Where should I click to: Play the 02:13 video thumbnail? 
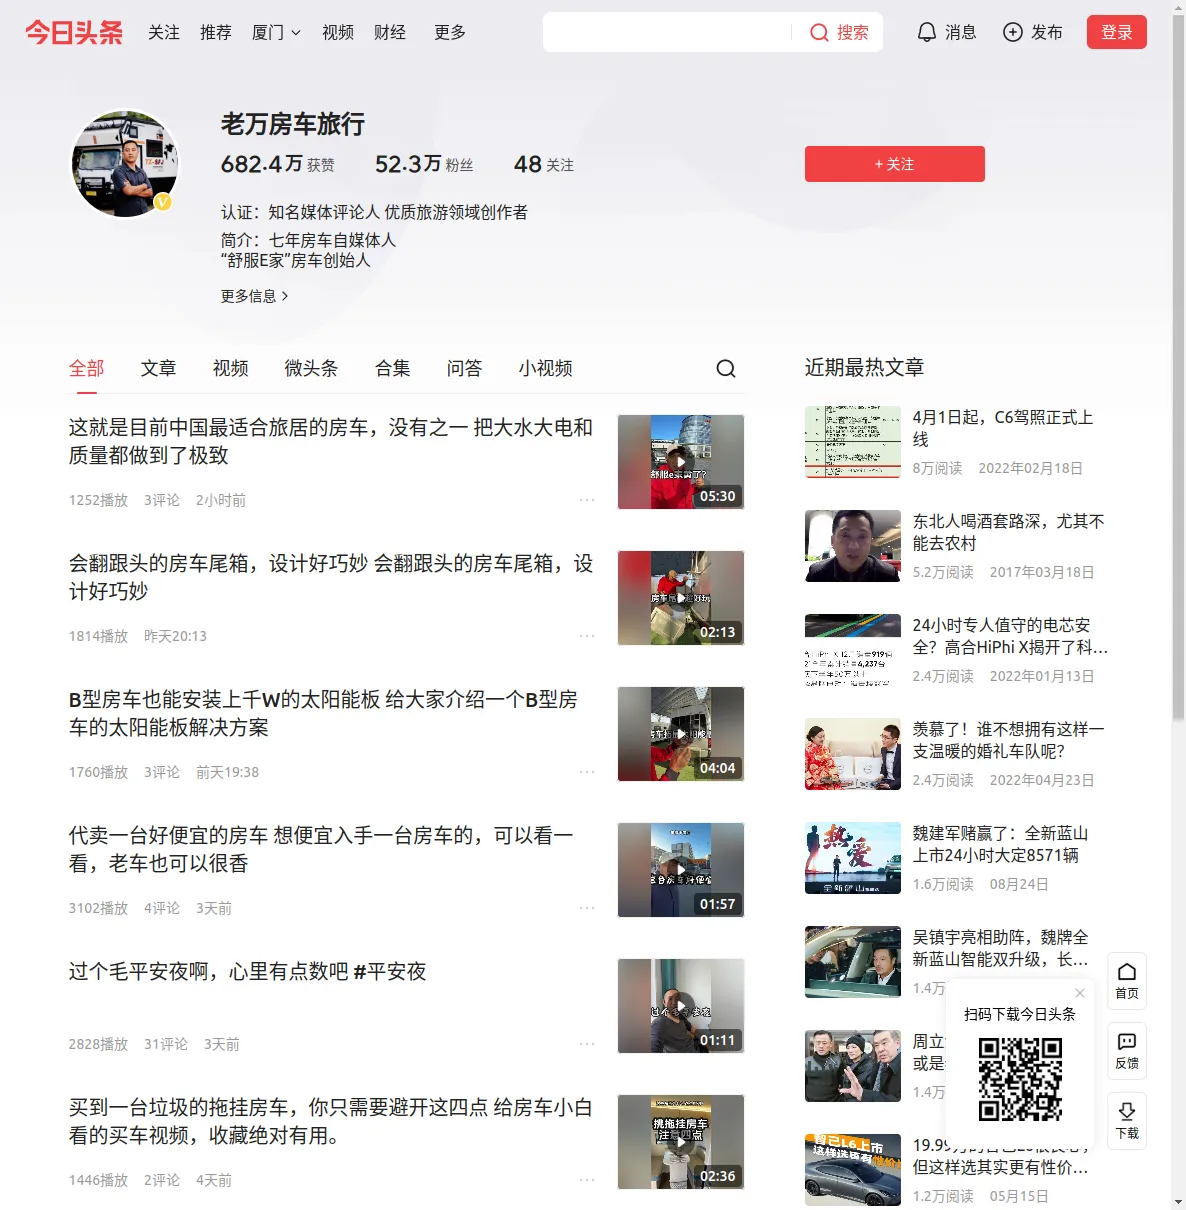[681, 598]
